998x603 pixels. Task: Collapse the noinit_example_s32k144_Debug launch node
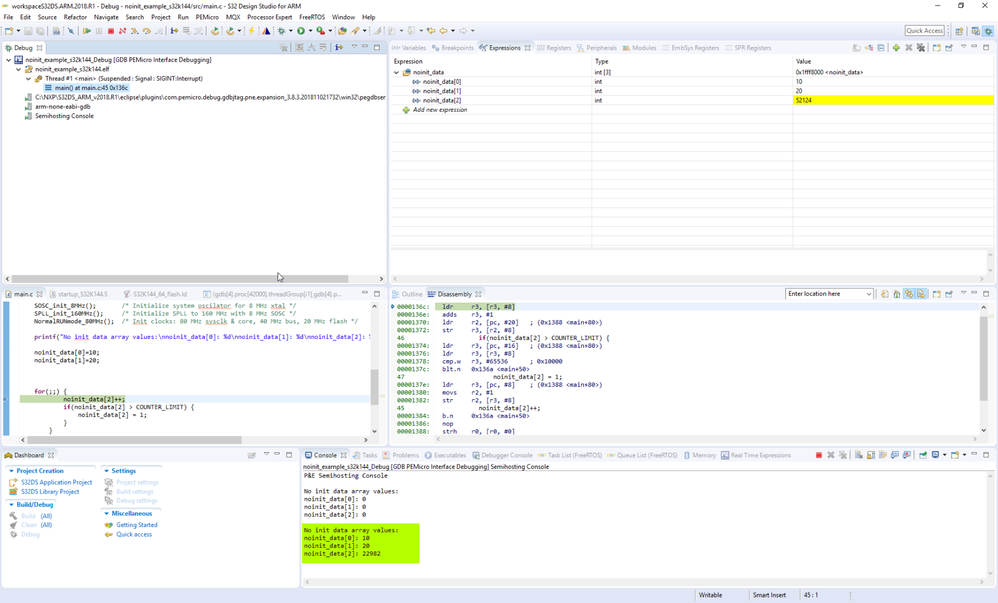[x=8, y=60]
